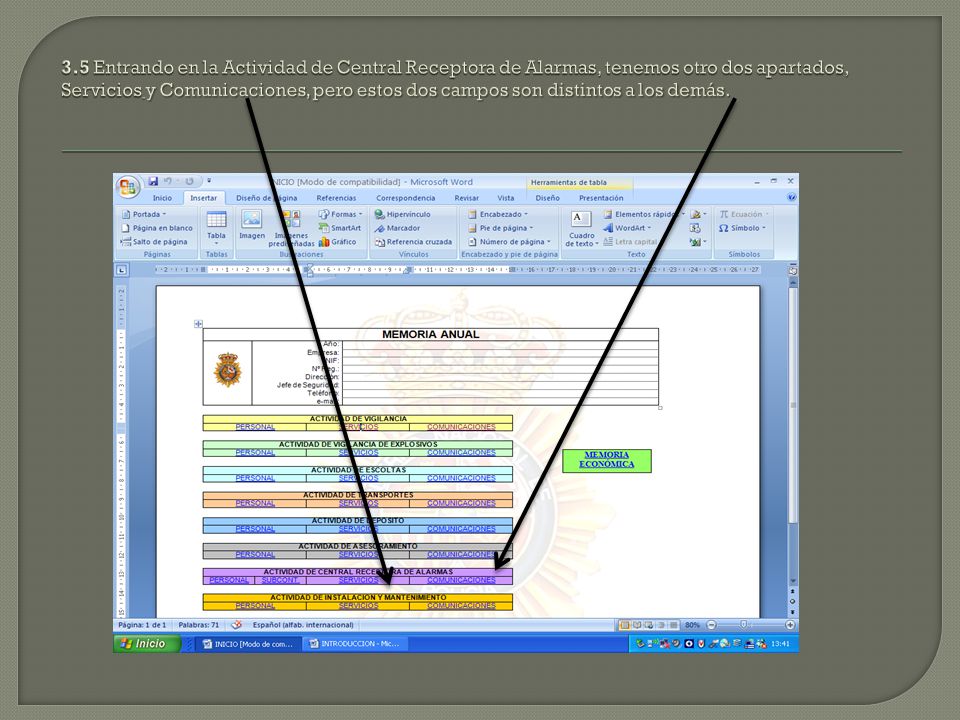The width and height of the screenshot is (960, 720).
Task: Insert an object from the Texto group
Action: 697,242
